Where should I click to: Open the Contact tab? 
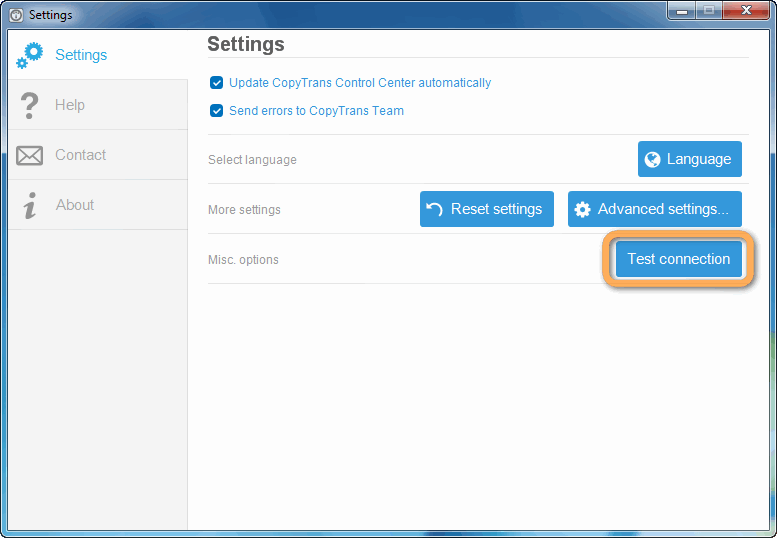click(x=98, y=155)
